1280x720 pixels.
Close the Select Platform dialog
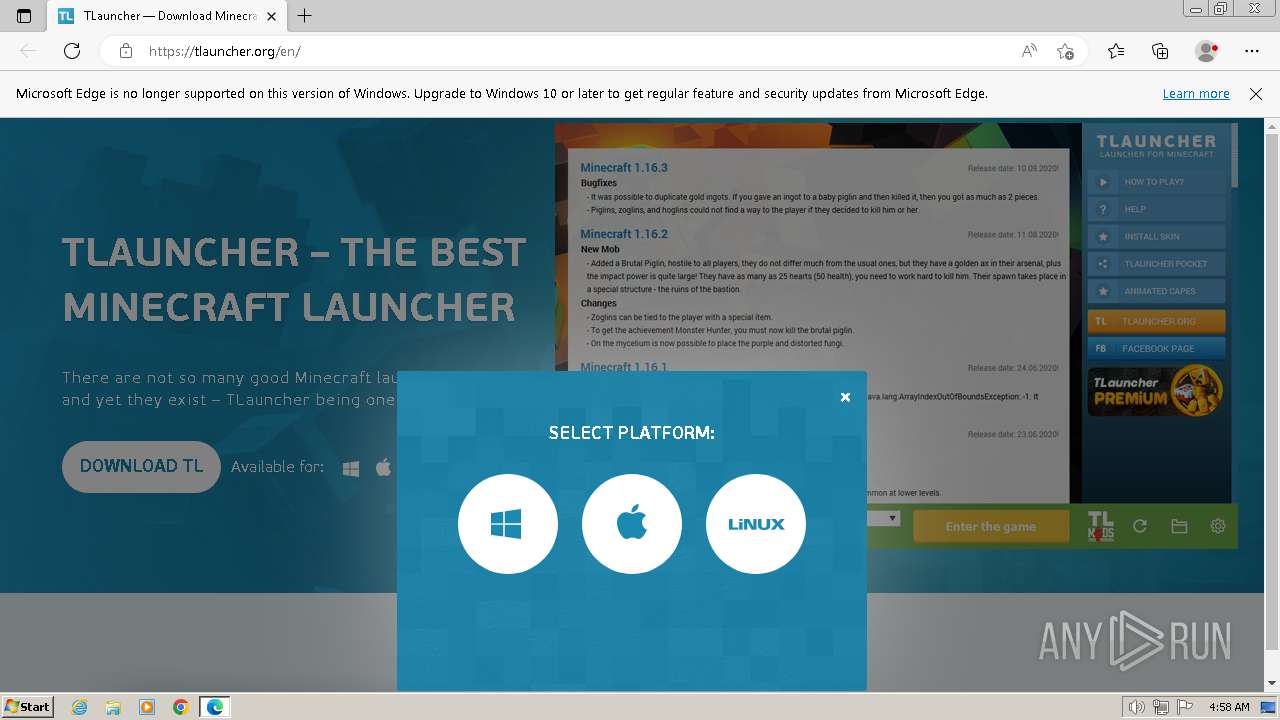[x=845, y=397]
